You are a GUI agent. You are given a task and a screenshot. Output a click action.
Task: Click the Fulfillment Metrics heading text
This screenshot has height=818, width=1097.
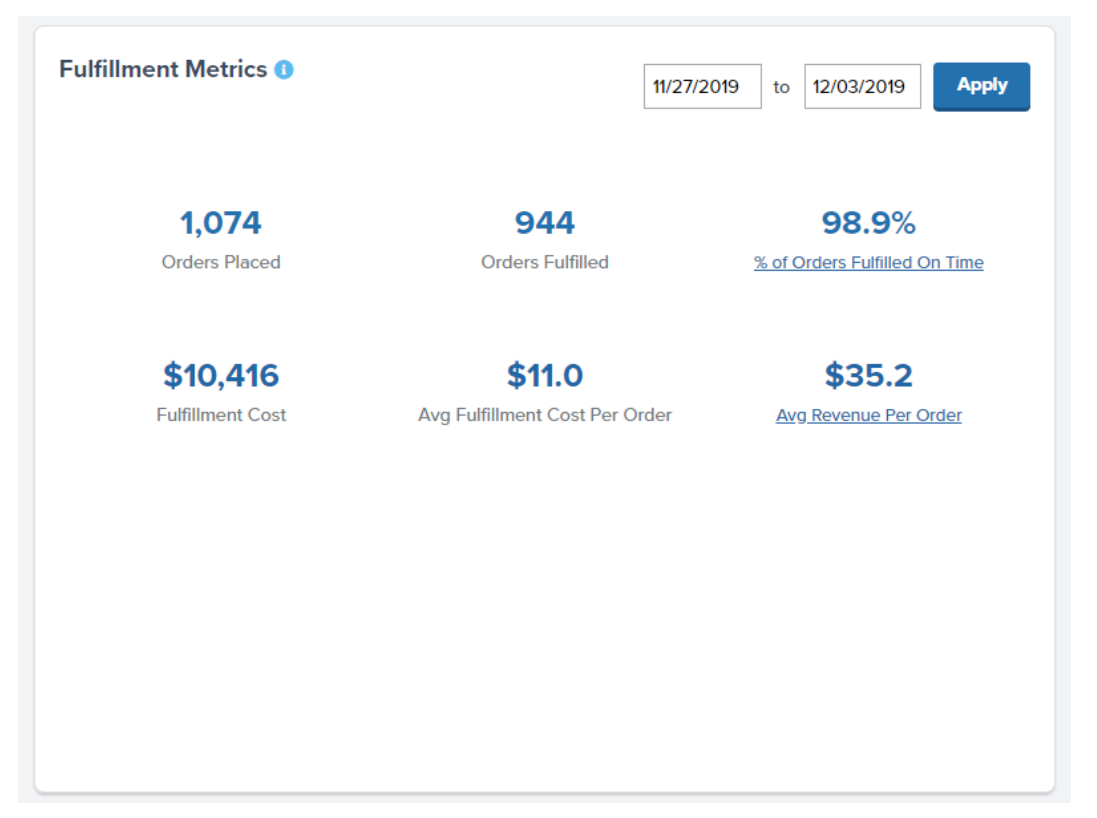(x=163, y=70)
